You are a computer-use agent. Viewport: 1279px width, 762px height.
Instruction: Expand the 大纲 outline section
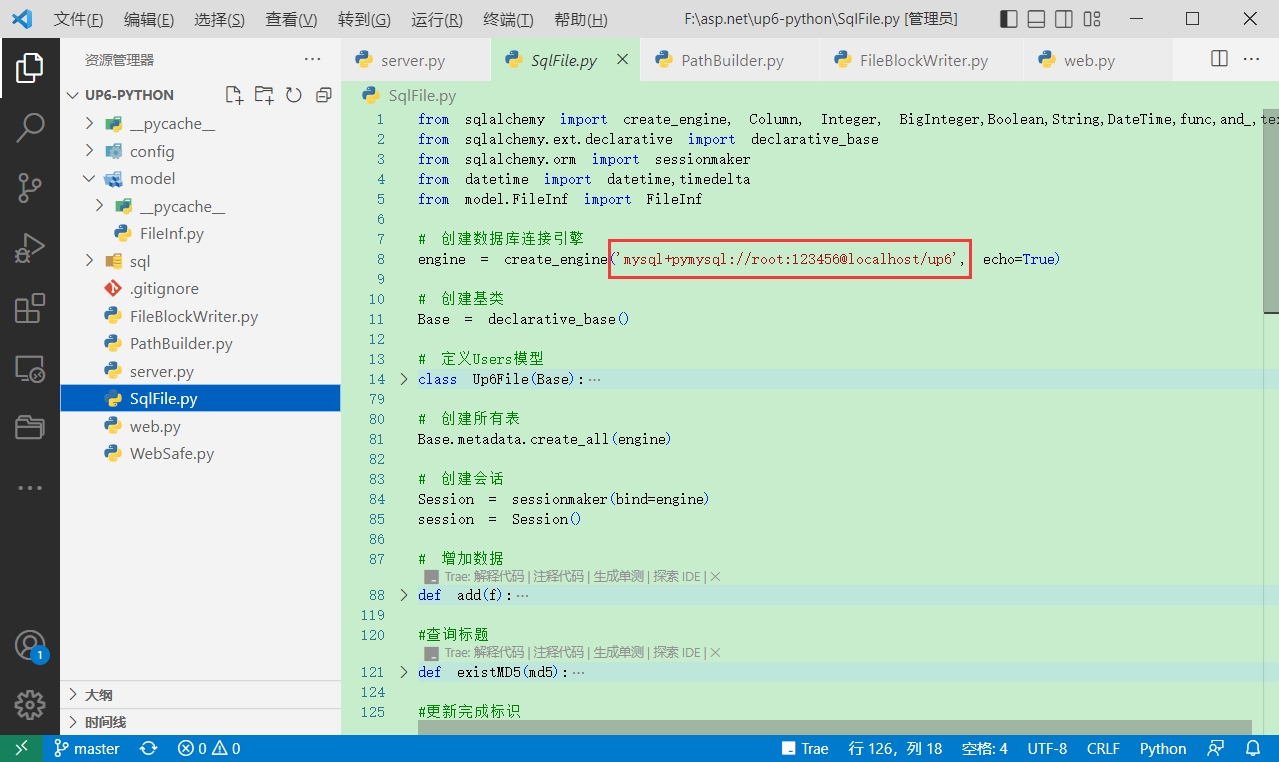pos(200,695)
